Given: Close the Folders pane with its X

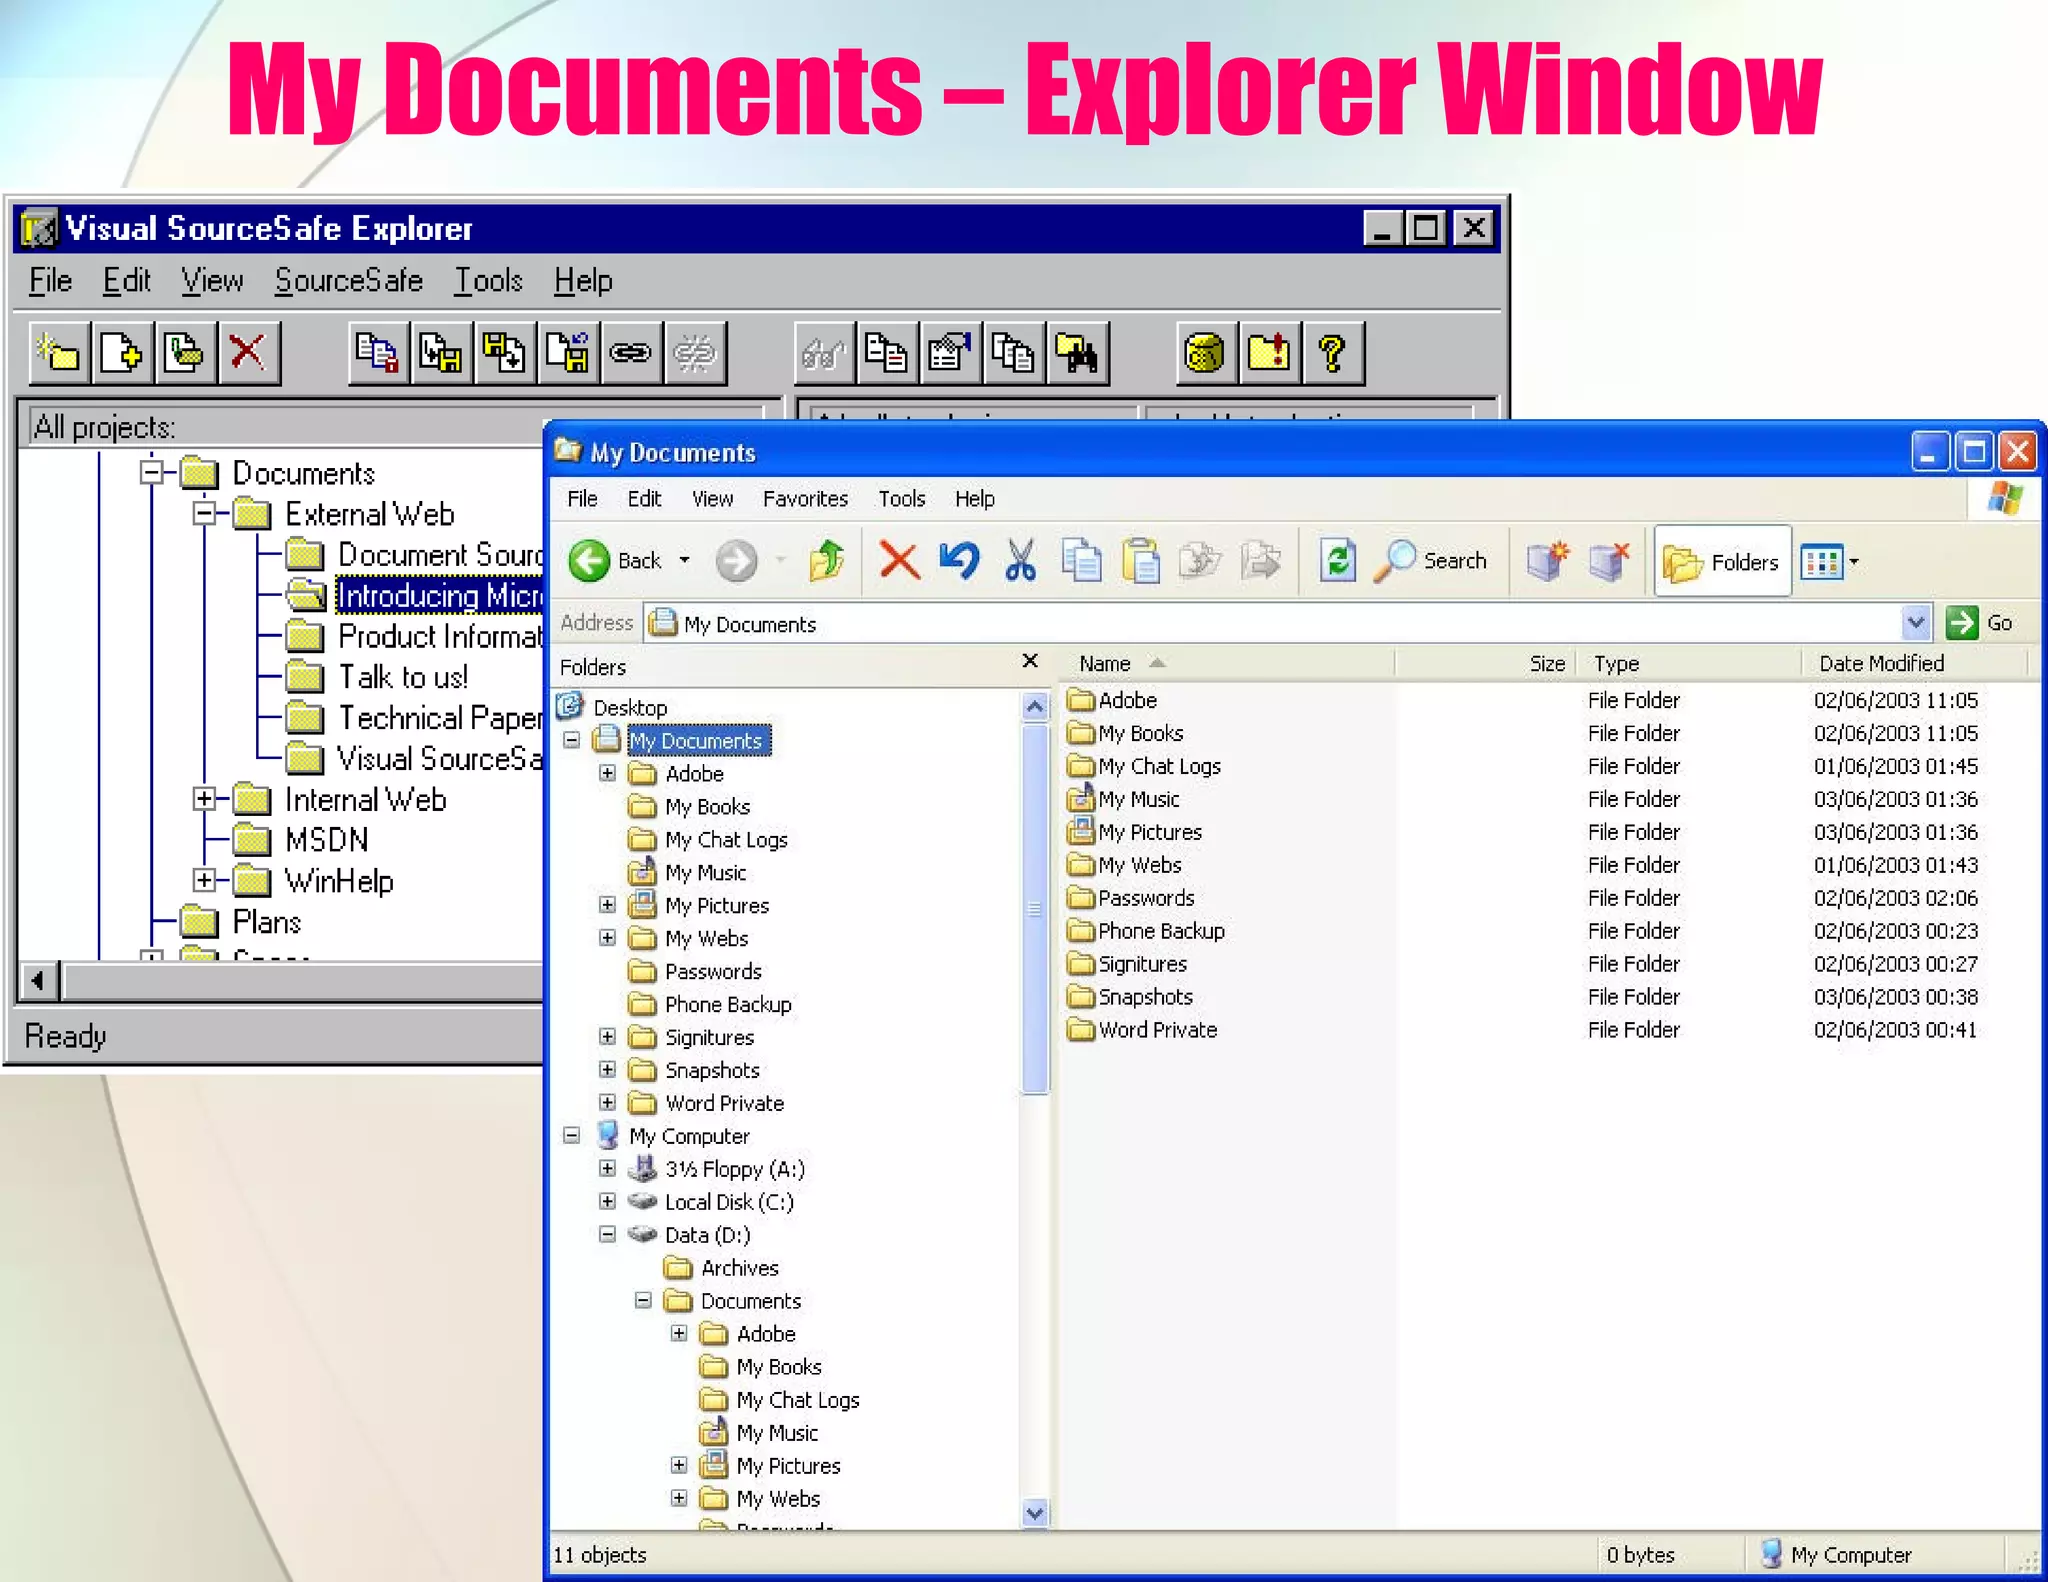Looking at the screenshot, I should 1030,661.
